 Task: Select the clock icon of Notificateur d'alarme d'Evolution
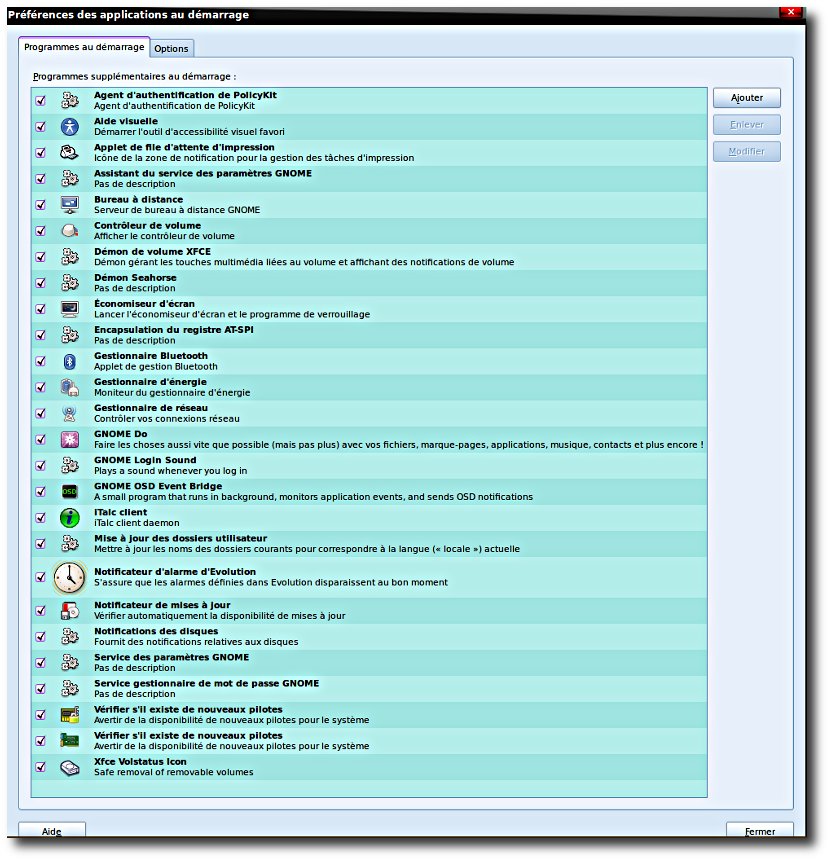70,577
